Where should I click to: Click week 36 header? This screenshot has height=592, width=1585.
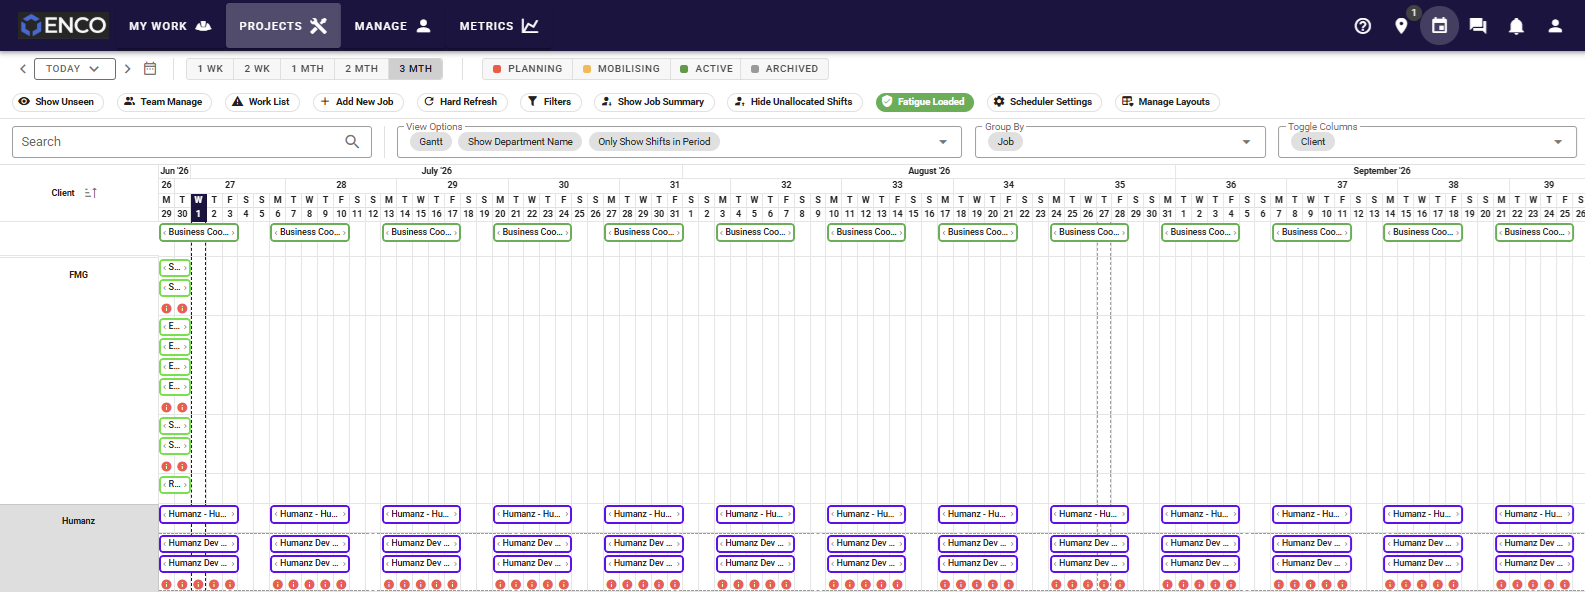[1231, 185]
